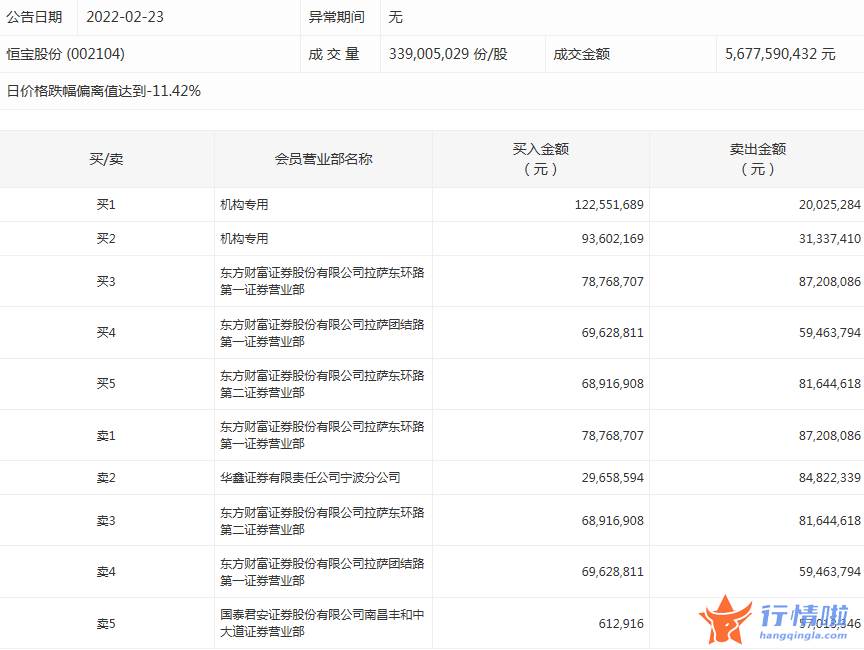This screenshot has width=864, height=650.
Task: Click buy amount 122,551,689
Action: [609, 205]
